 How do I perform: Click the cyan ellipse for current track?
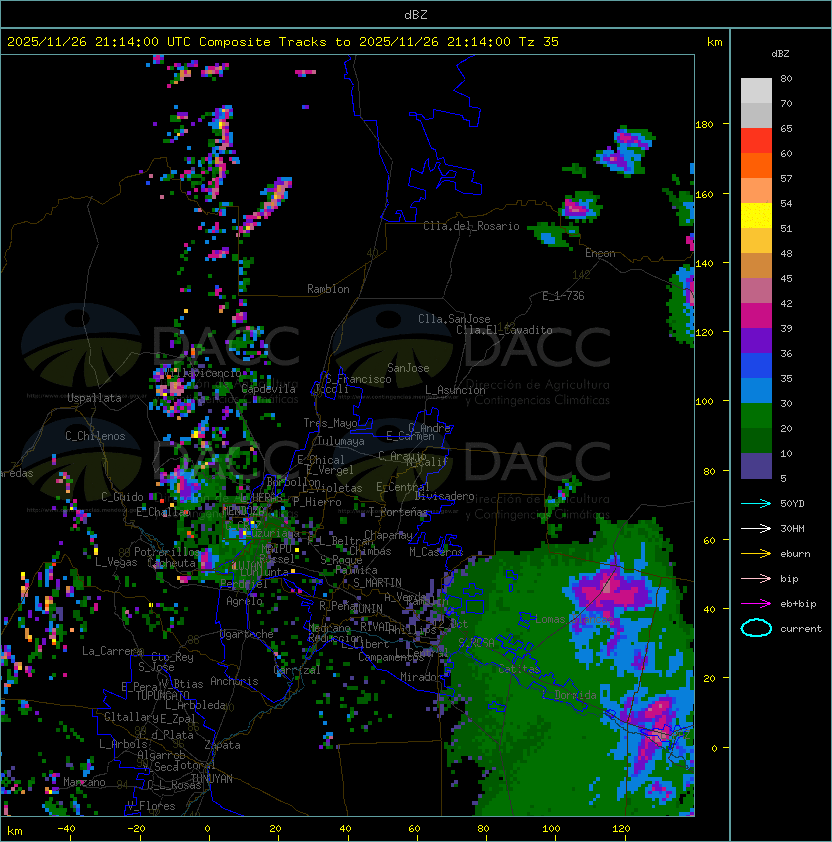pyautogui.click(x=756, y=628)
